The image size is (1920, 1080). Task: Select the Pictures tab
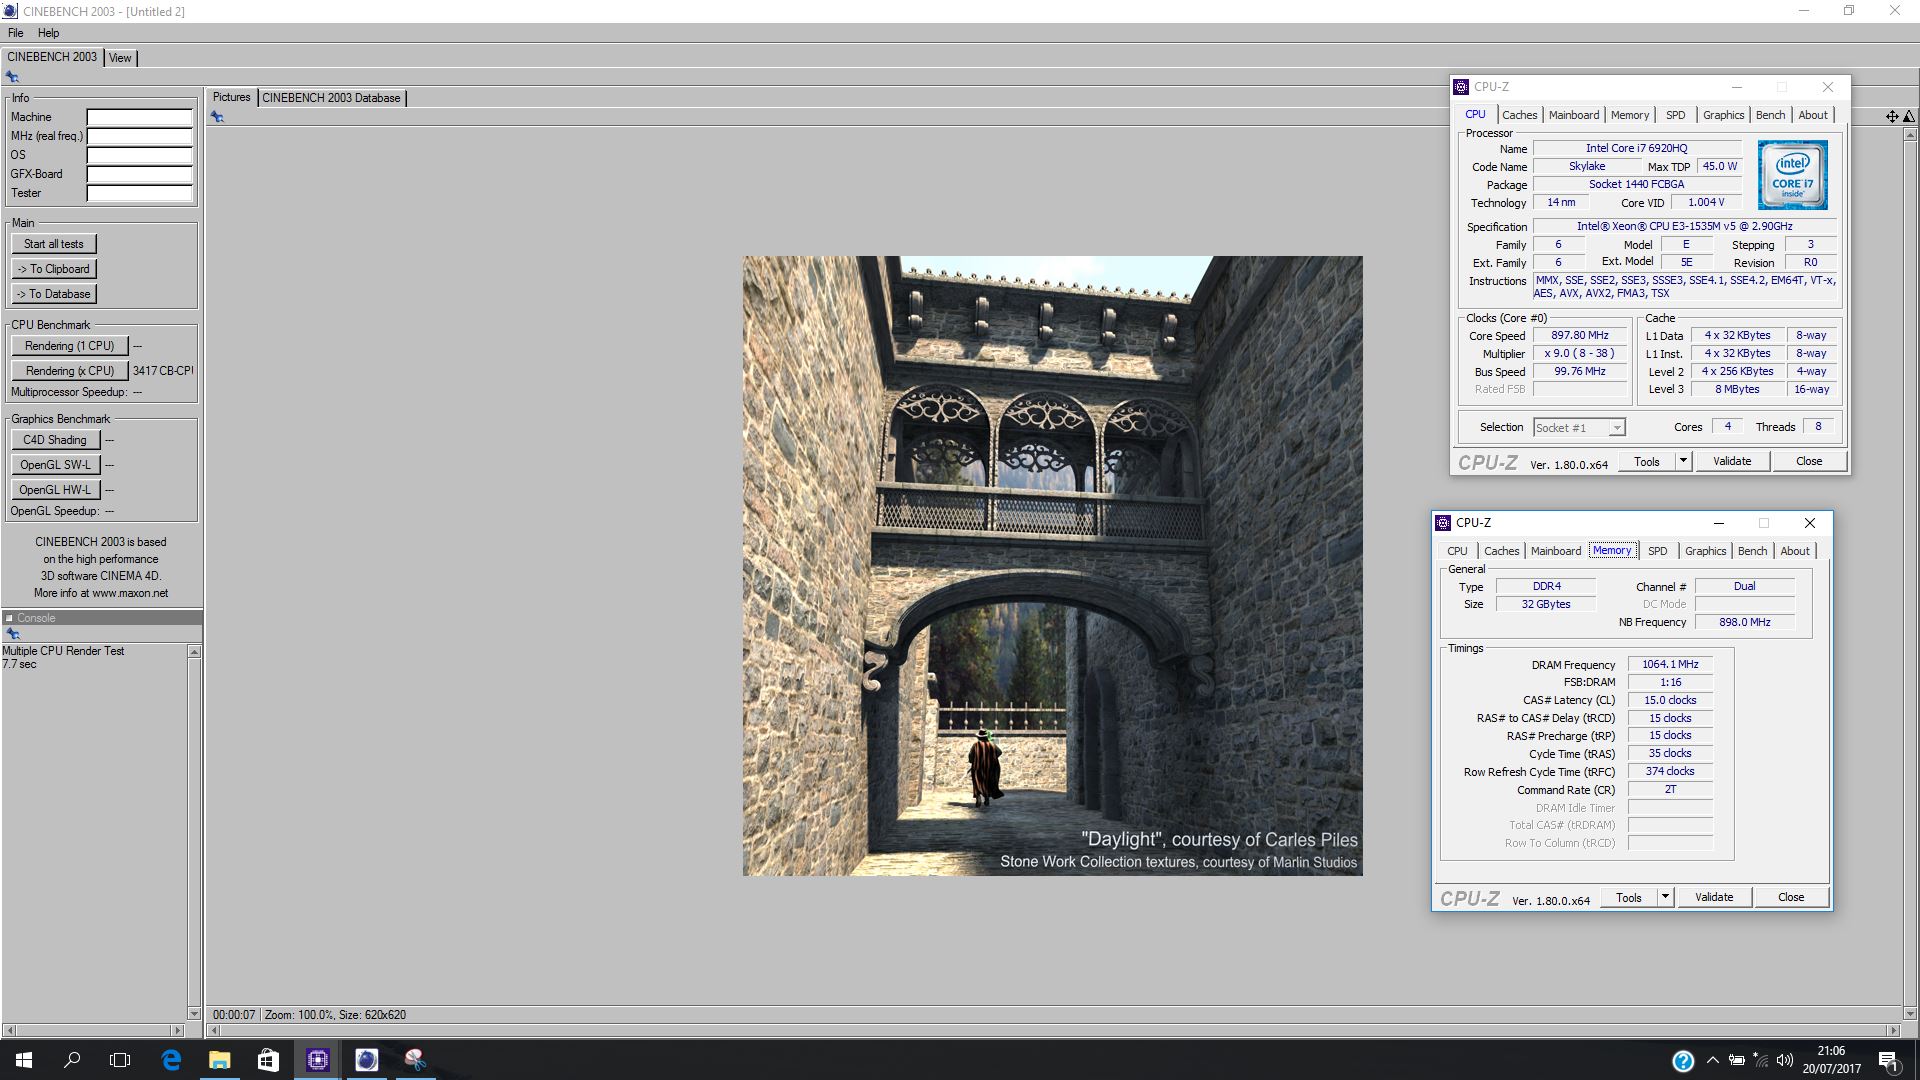click(x=231, y=97)
